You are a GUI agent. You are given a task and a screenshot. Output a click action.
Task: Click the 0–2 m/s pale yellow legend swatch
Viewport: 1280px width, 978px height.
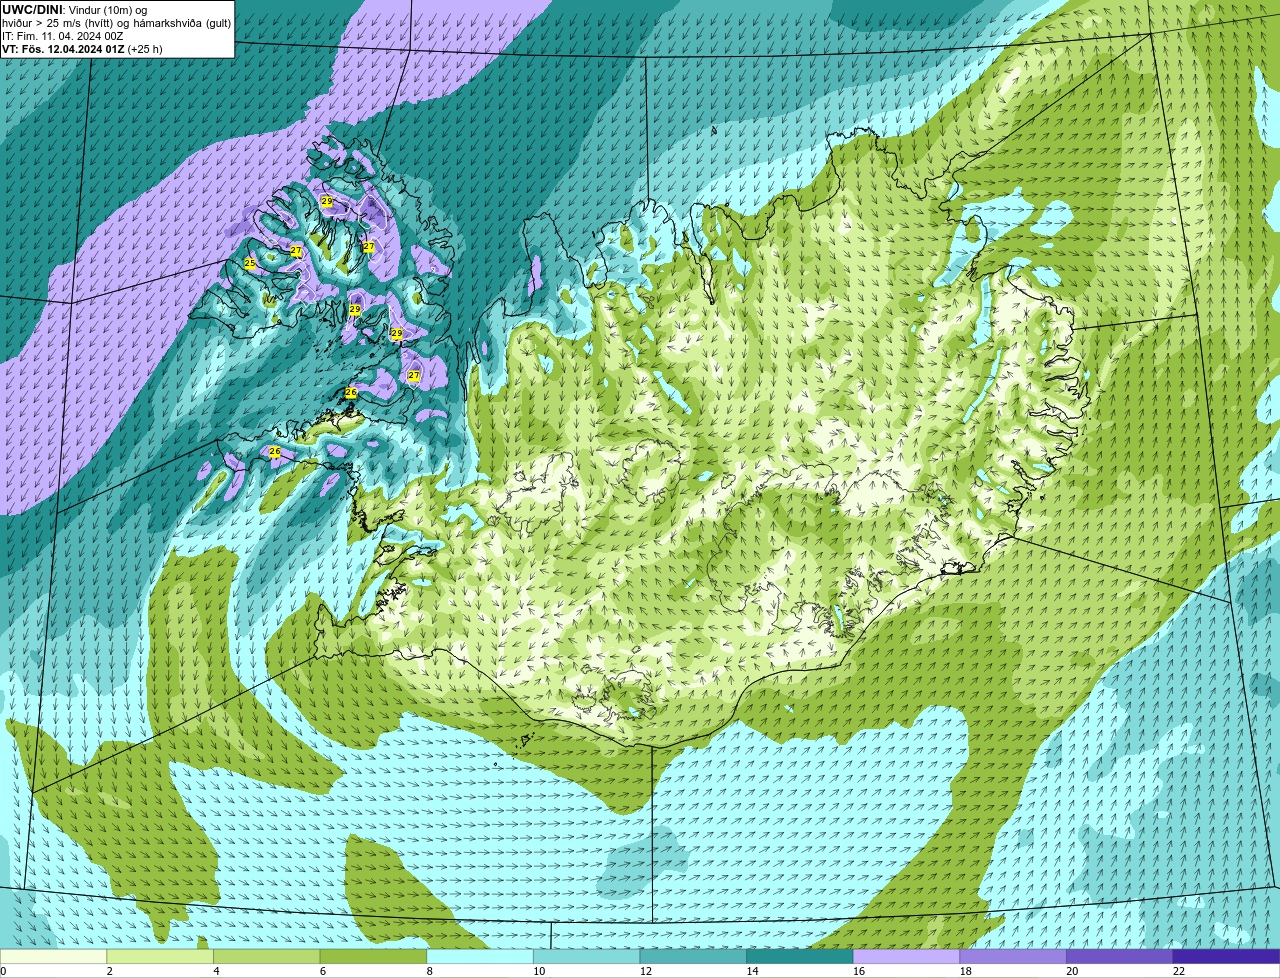(x=53, y=956)
